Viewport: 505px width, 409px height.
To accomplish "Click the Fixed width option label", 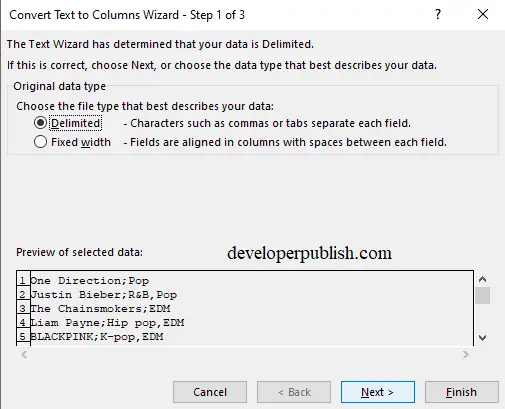I will tap(81, 142).
